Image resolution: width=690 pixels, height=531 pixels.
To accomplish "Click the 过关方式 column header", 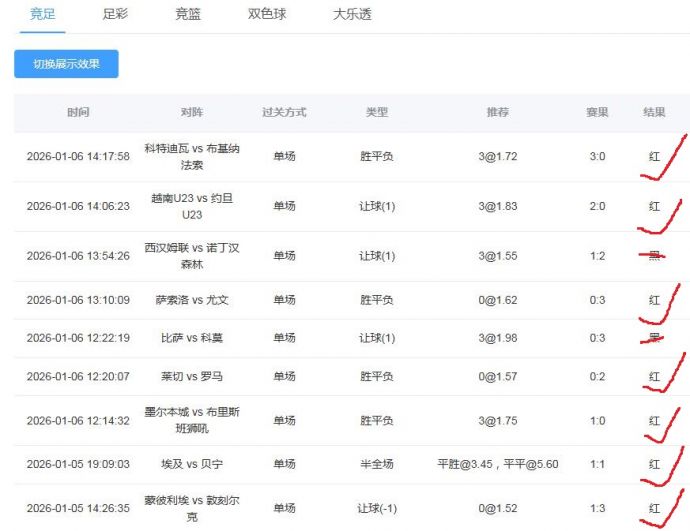I will tap(284, 113).
